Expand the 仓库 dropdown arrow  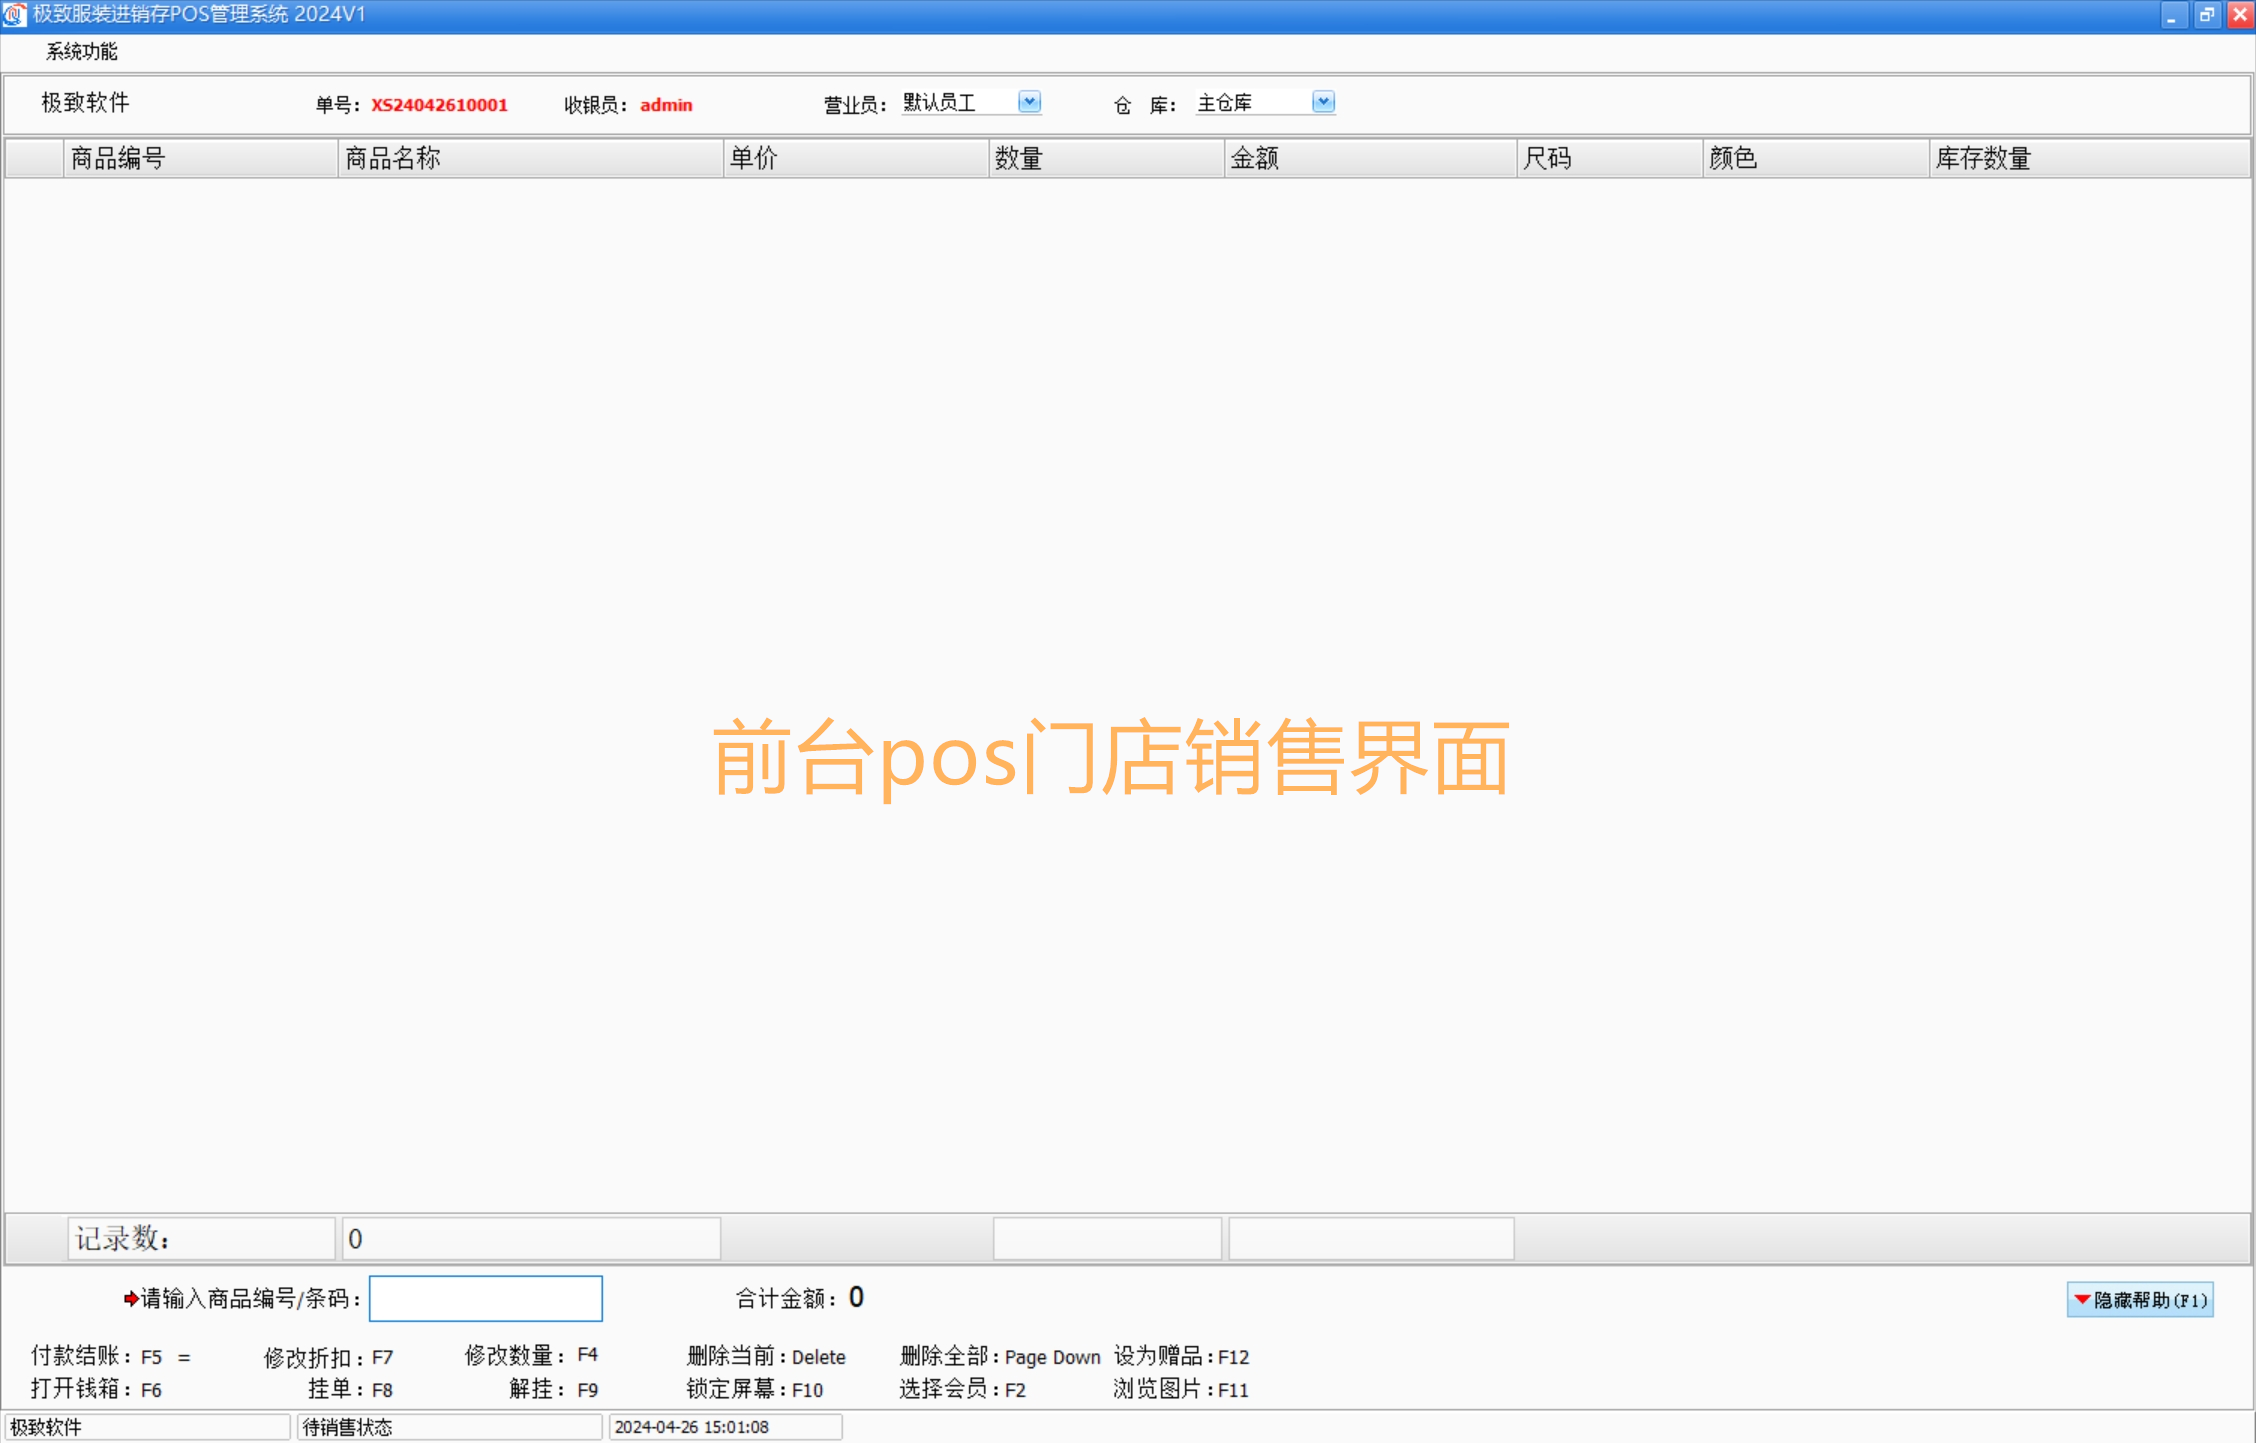click(1323, 102)
